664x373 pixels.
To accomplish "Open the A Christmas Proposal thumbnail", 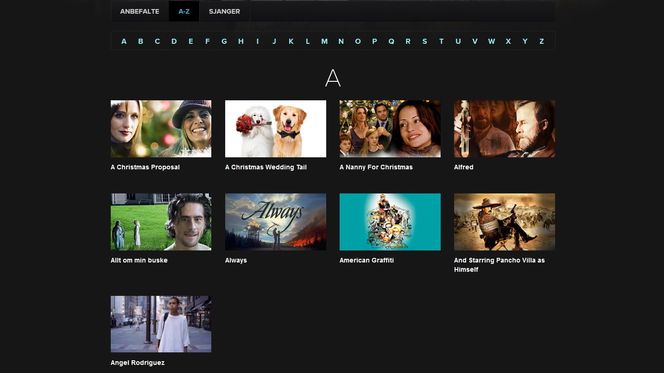I will [161, 129].
